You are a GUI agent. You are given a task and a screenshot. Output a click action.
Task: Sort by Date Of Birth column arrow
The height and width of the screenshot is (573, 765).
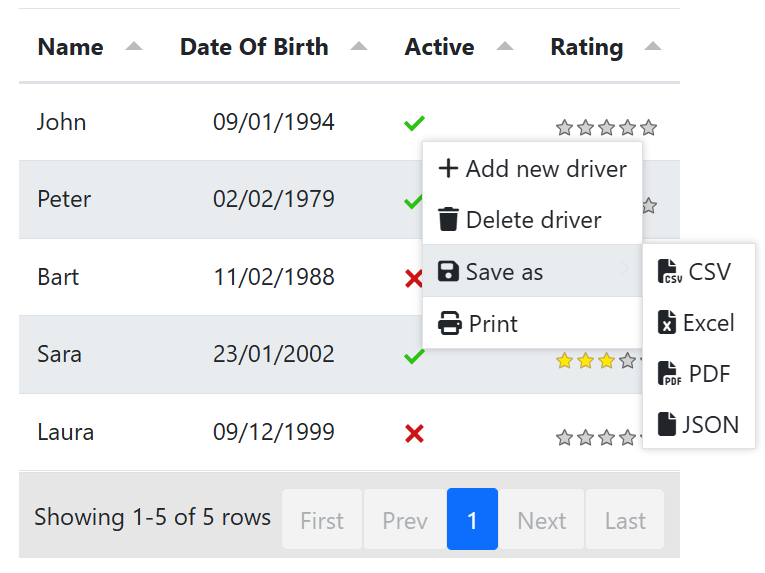[359, 47]
